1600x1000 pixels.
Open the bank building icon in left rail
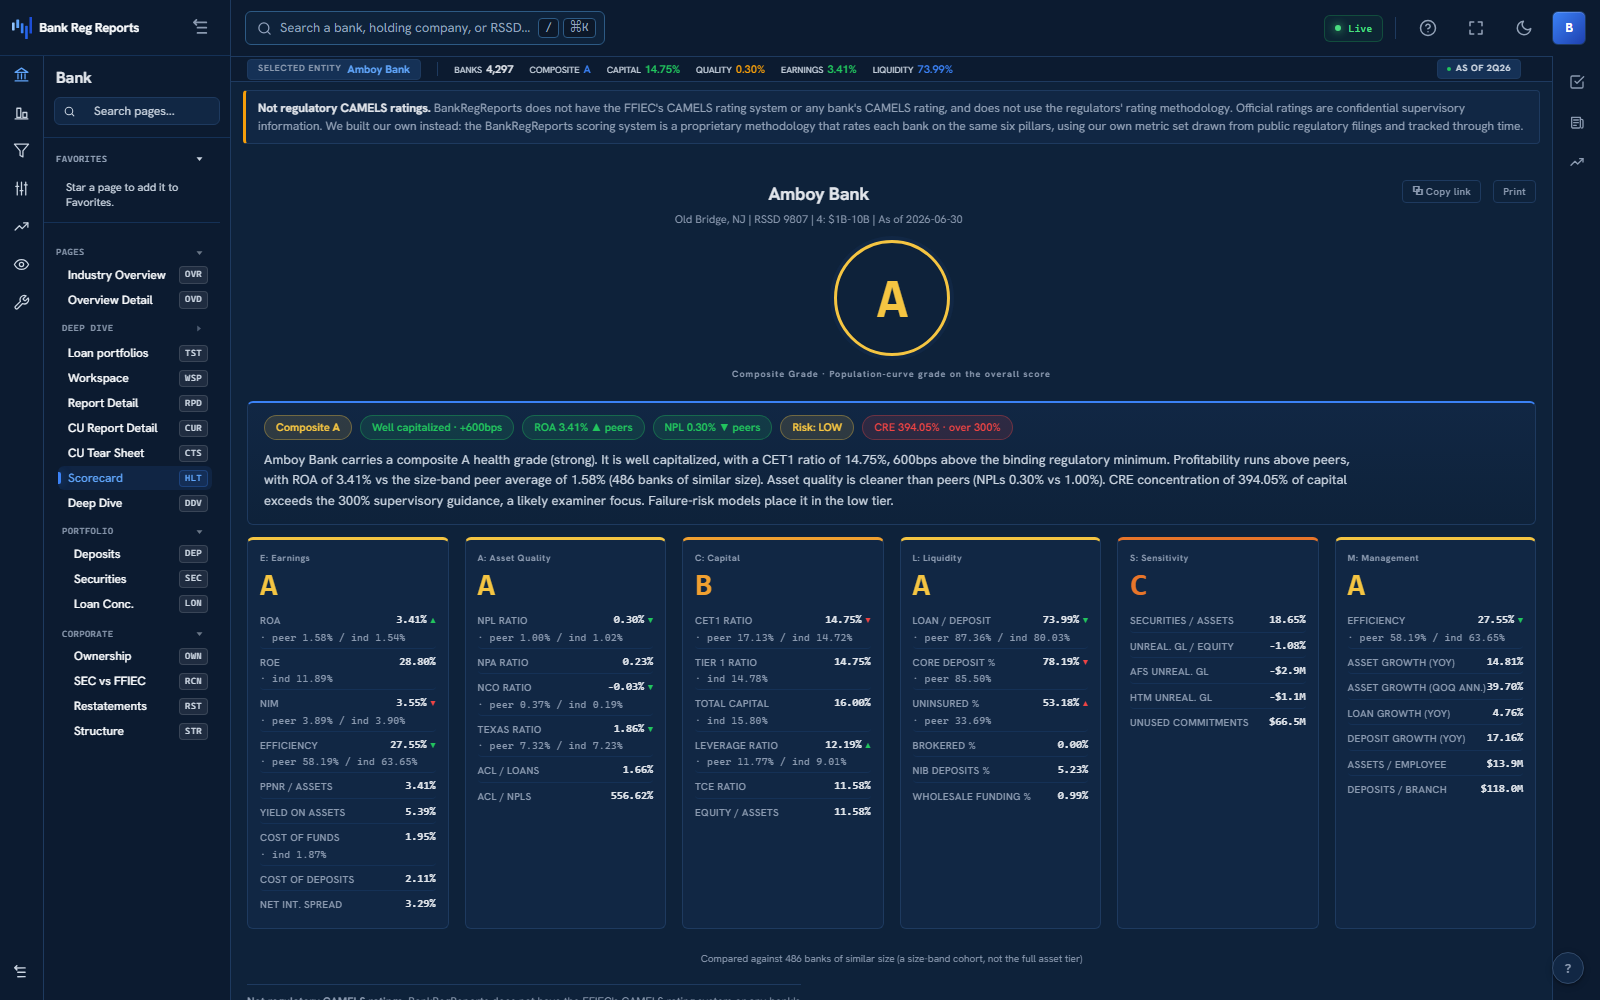[21, 75]
